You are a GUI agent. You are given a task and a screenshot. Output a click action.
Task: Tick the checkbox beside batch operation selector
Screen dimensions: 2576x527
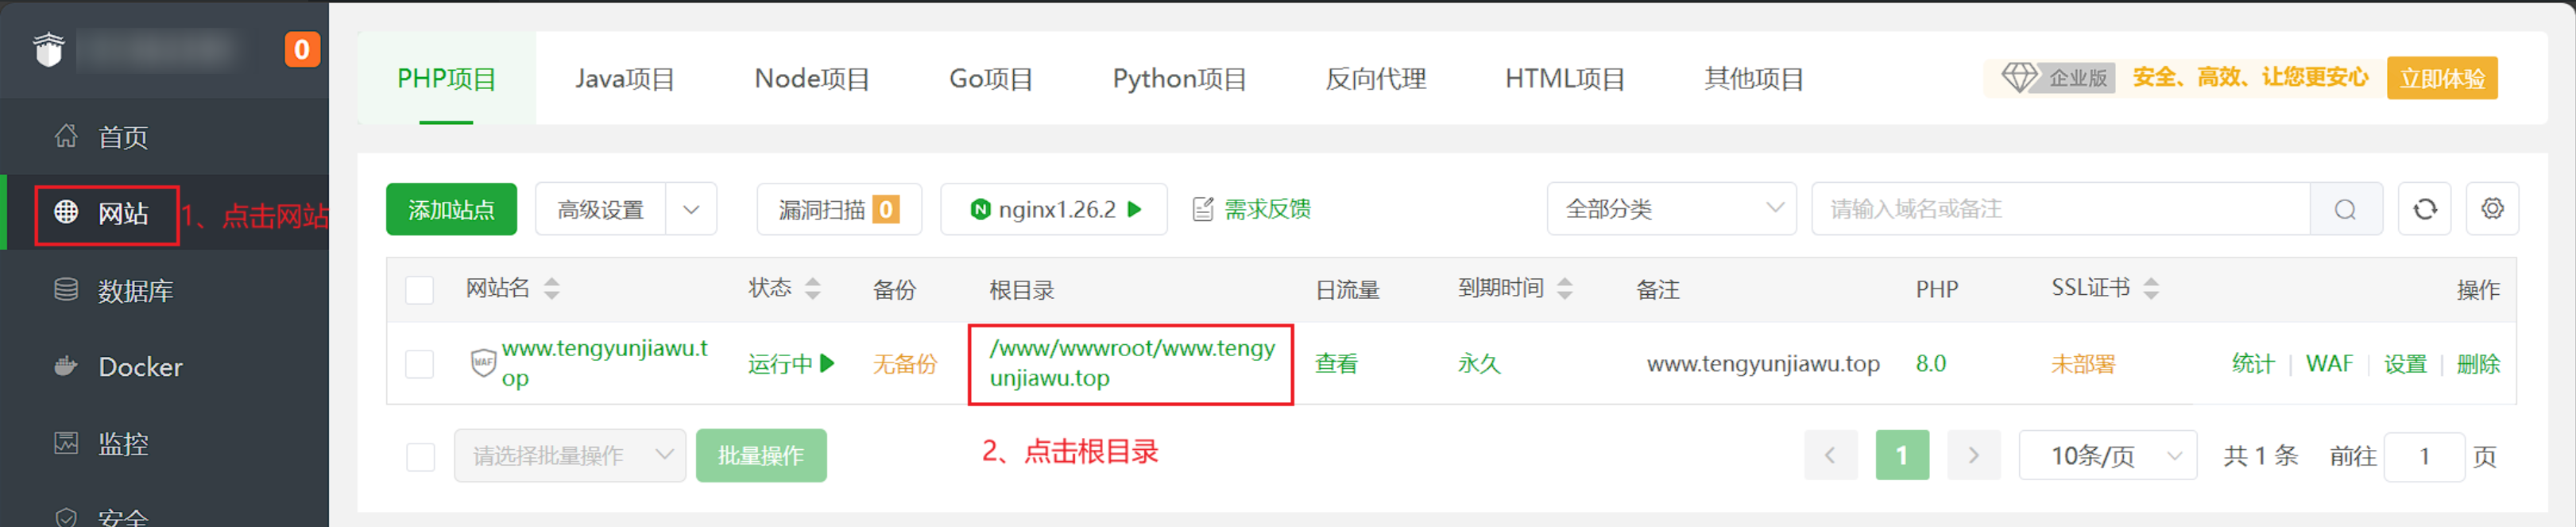click(x=420, y=457)
